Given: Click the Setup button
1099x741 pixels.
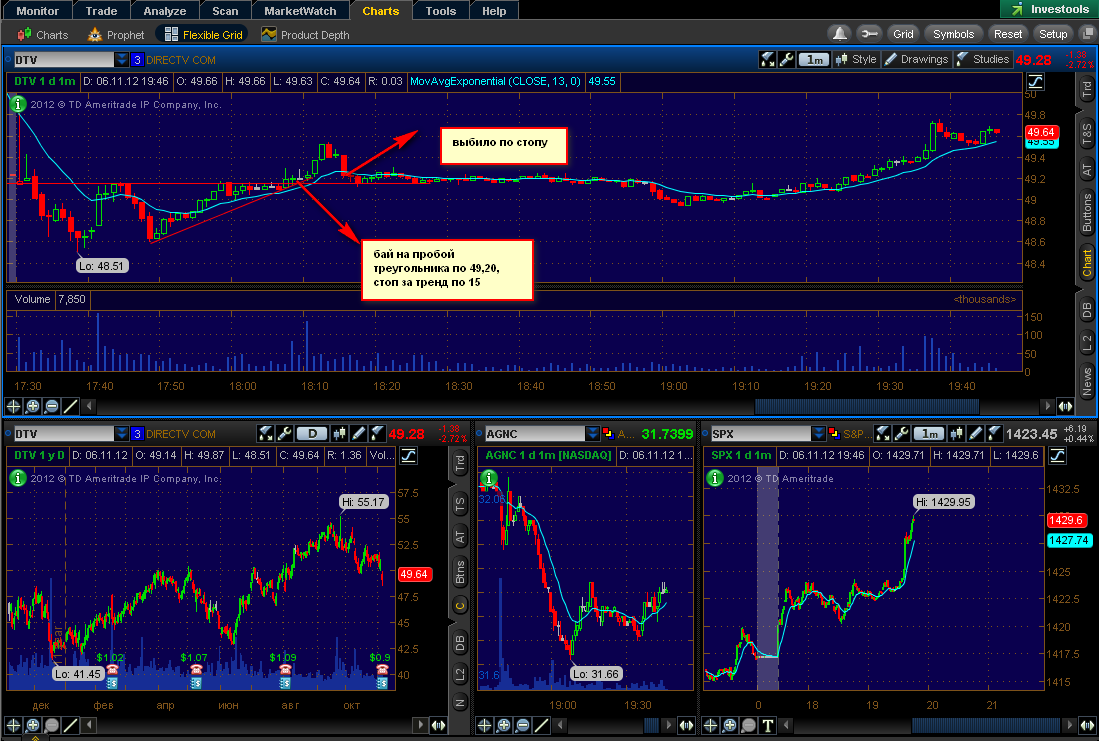Looking at the screenshot, I should 1053,34.
